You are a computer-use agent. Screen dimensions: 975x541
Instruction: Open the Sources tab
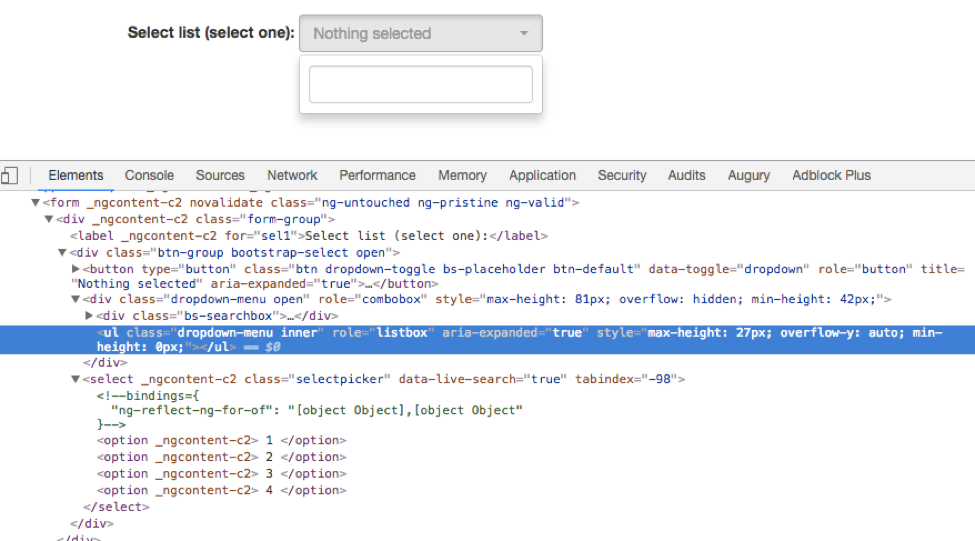(220, 176)
